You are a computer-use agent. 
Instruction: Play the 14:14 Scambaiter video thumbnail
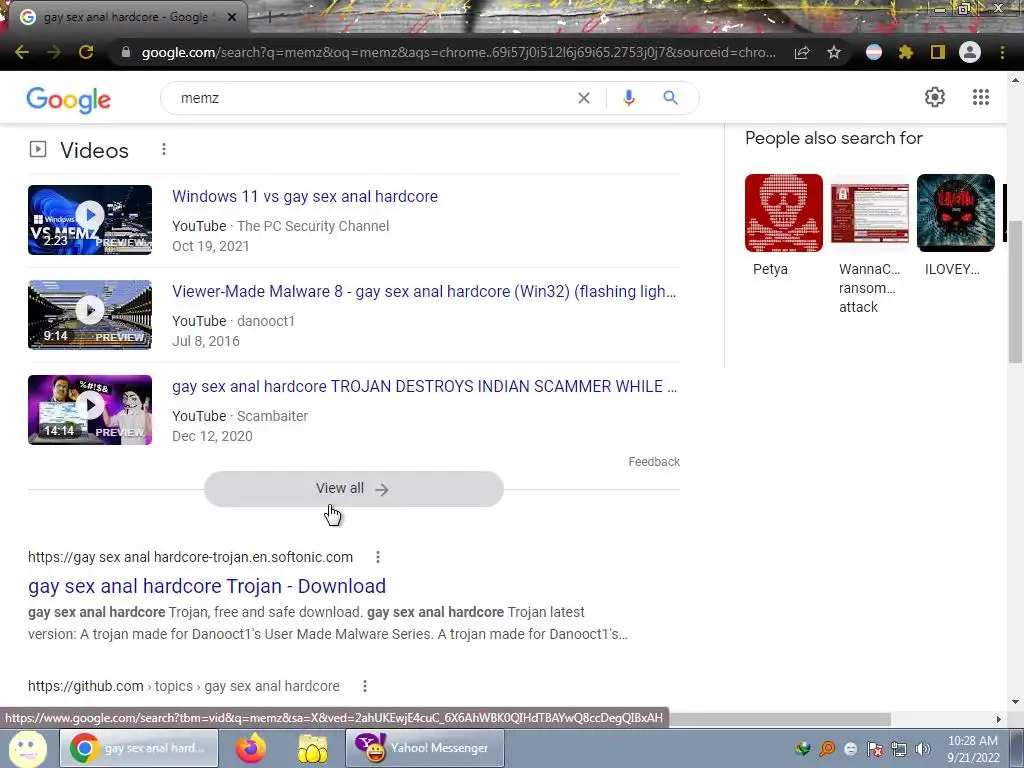coord(90,410)
